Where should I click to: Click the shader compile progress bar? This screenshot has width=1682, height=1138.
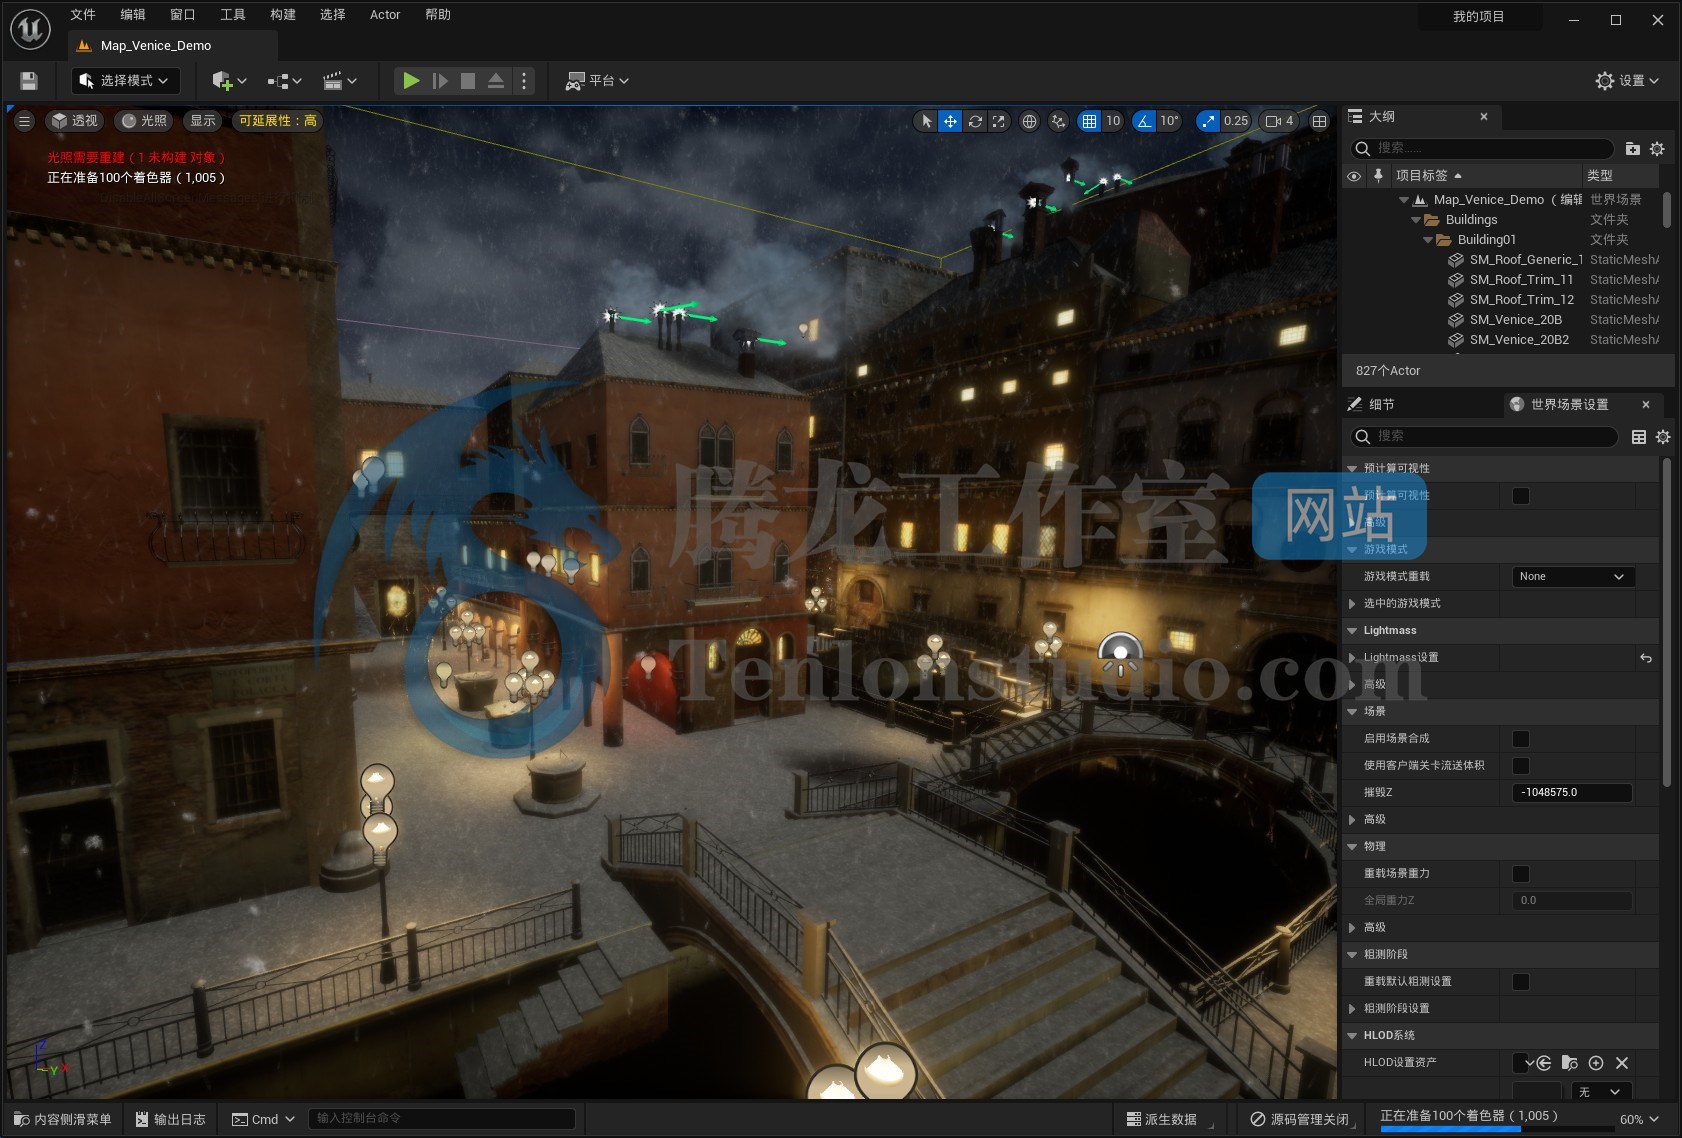(x=1497, y=1130)
